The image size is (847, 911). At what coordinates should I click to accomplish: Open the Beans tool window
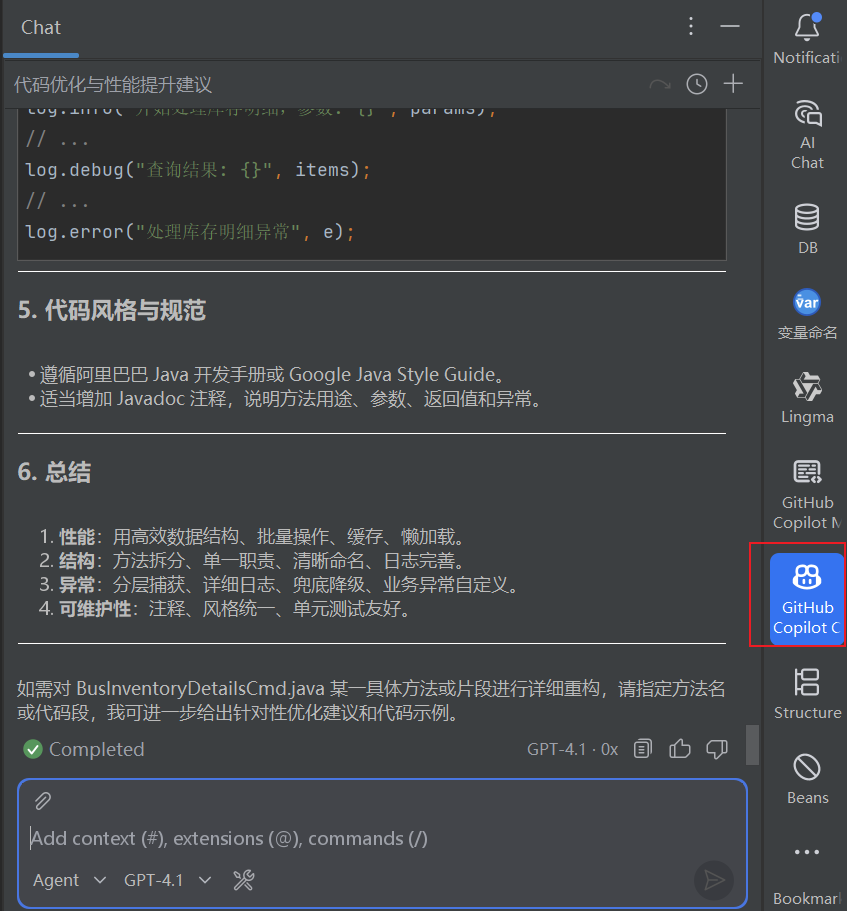point(806,773)
